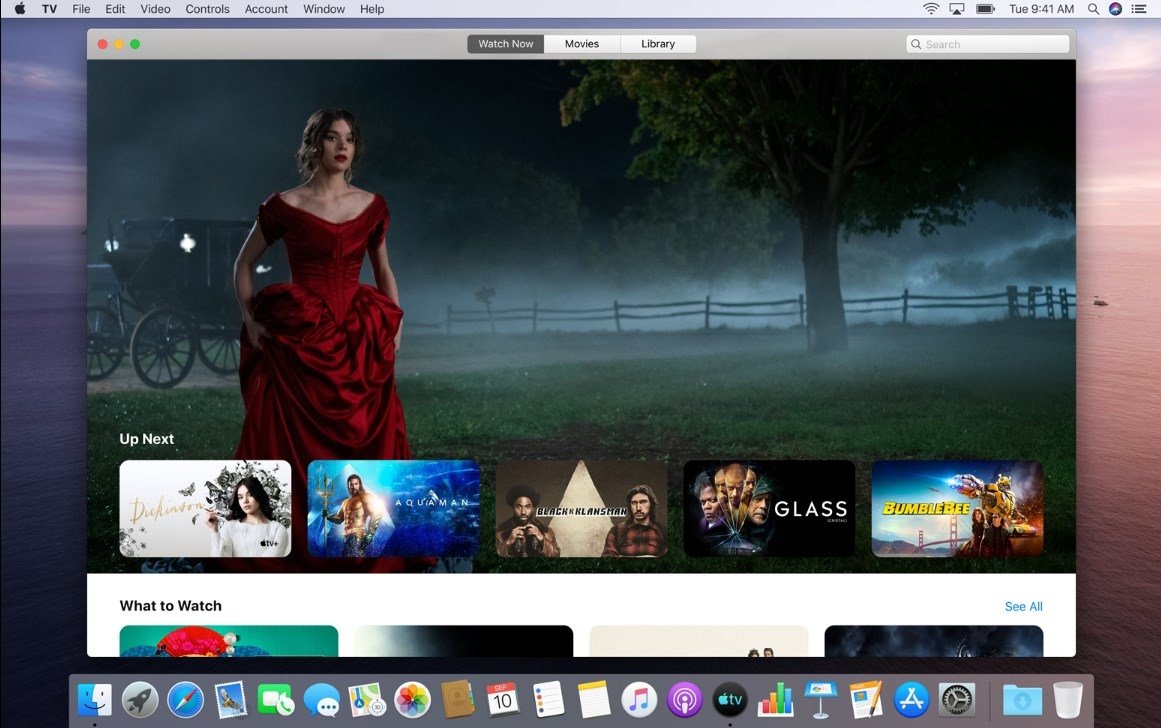Open the Help menu
The width and height of the screenshot is (1161, 728).
(372, 9)
